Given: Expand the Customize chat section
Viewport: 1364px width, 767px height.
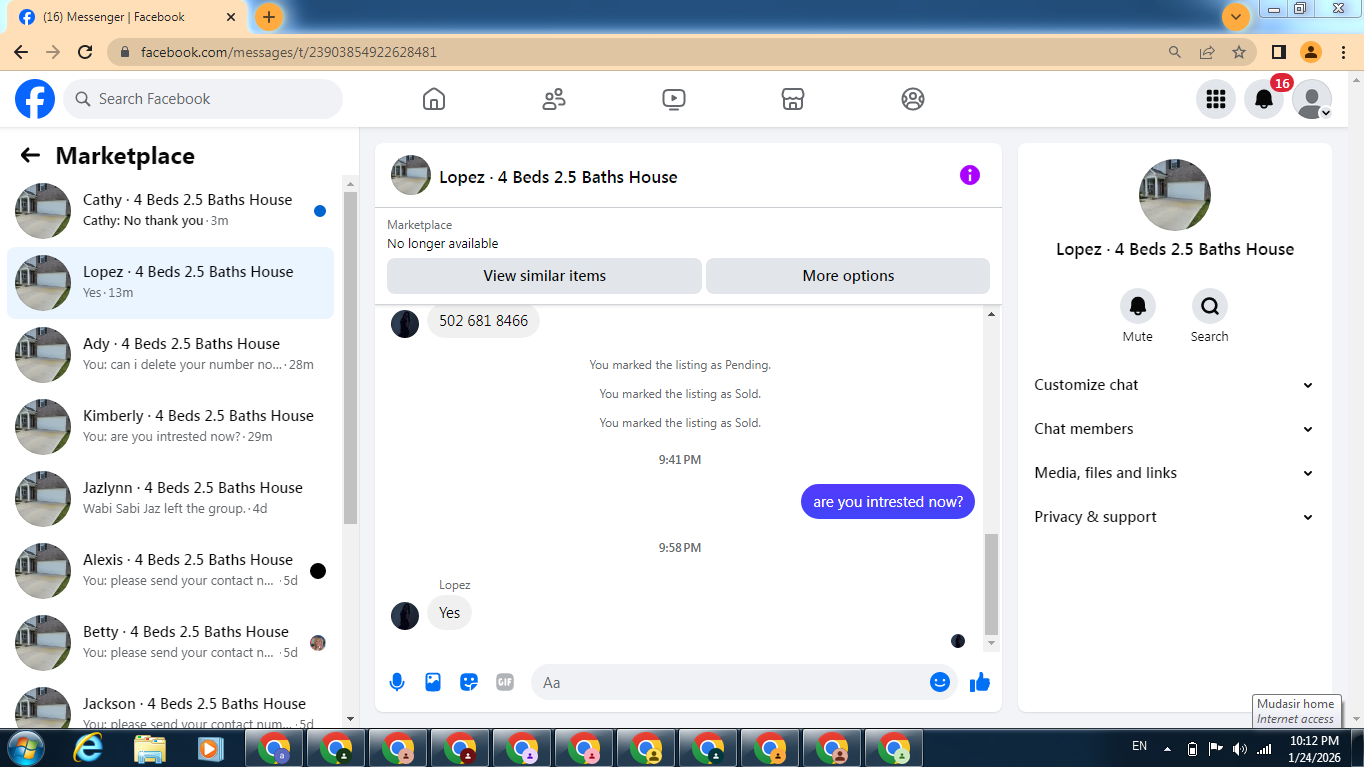Looking at the screenshot, I should pyautogui.click(x=1174, y=385).
